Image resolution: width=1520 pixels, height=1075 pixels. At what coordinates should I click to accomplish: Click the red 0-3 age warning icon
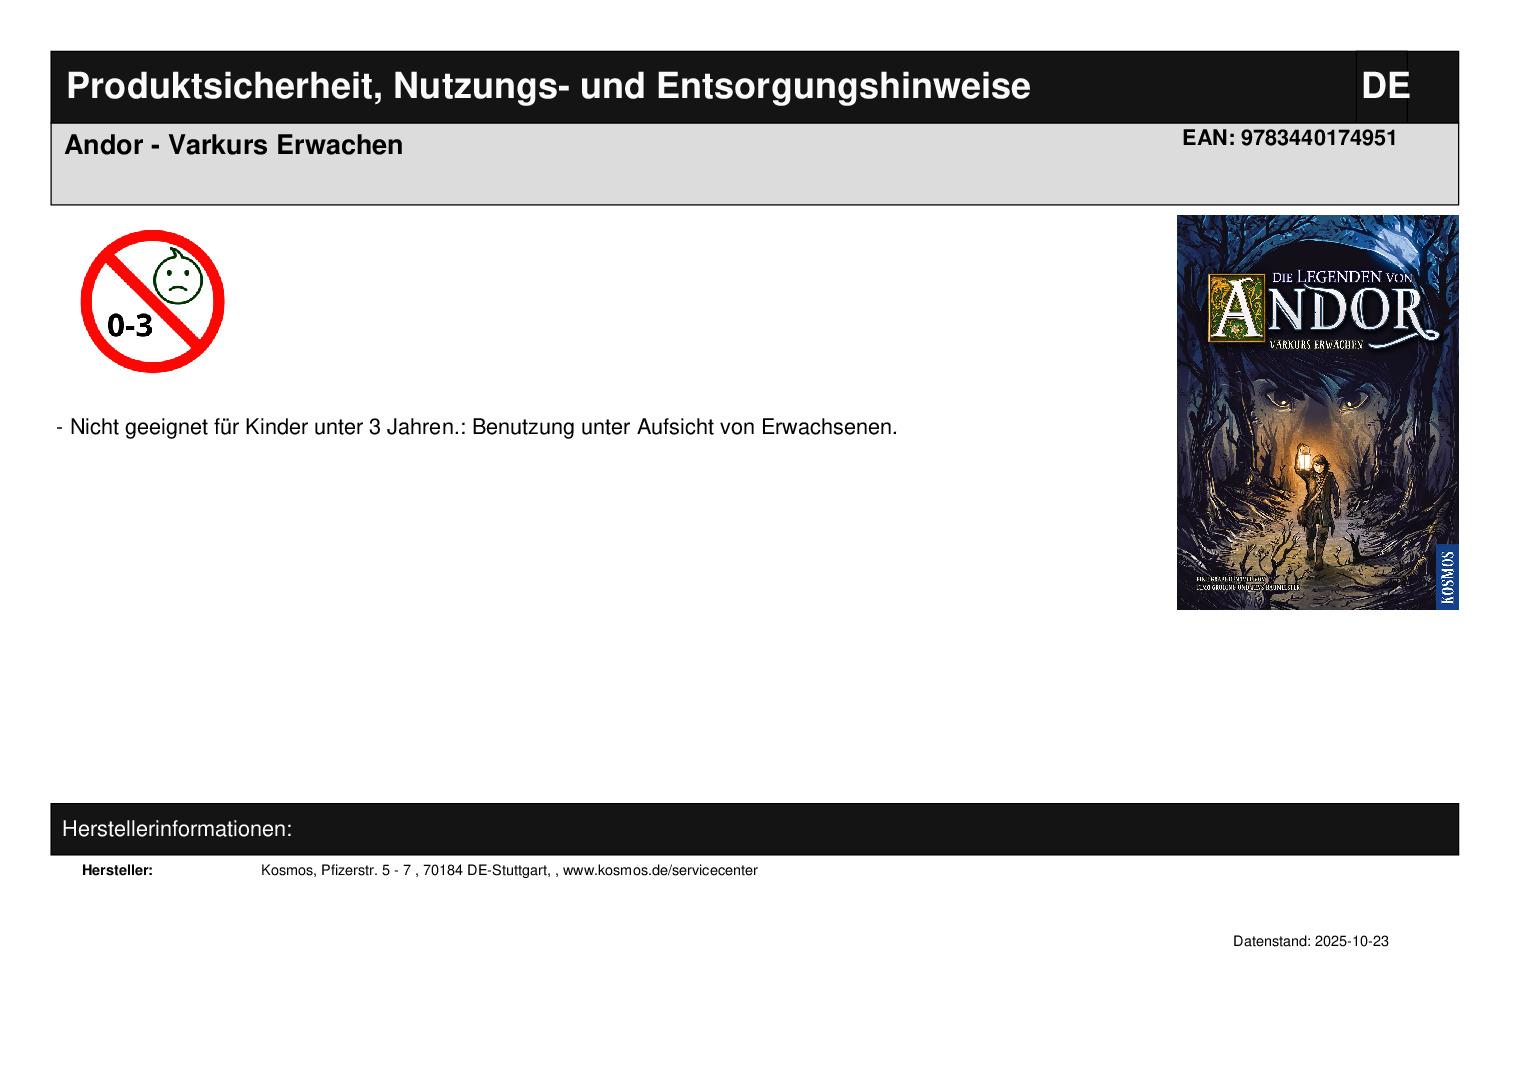pos(152,302)
